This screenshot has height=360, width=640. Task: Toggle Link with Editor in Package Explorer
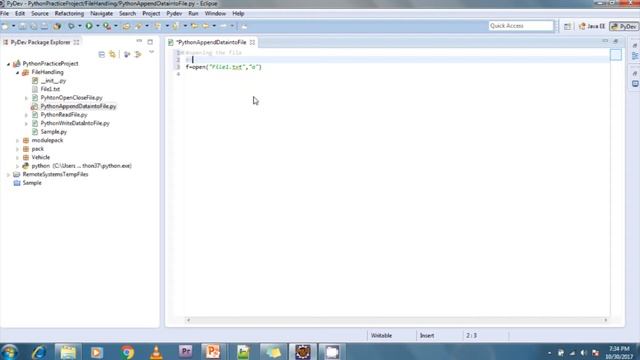click(112, 54)
